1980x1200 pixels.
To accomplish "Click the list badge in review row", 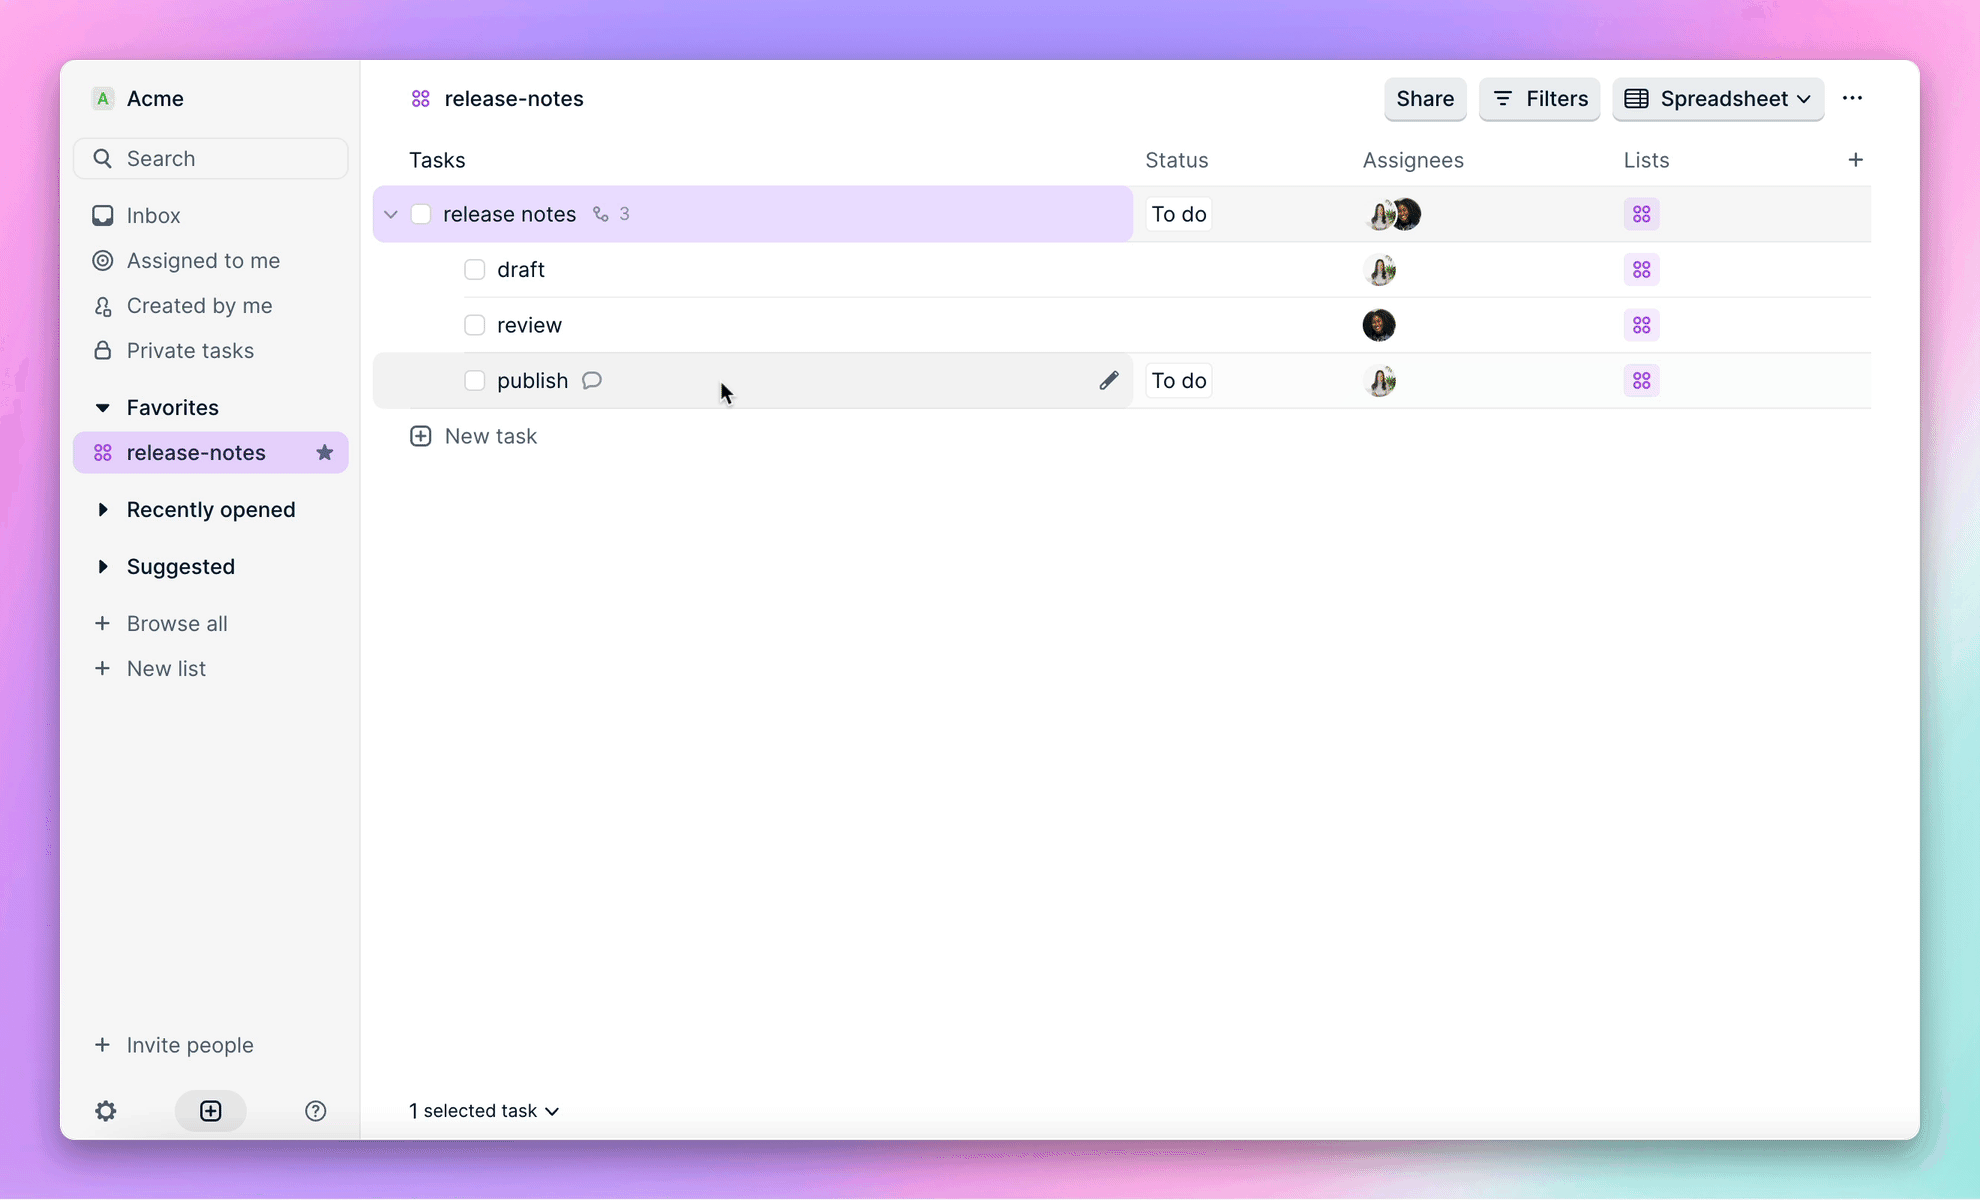I will (1641, 325).
